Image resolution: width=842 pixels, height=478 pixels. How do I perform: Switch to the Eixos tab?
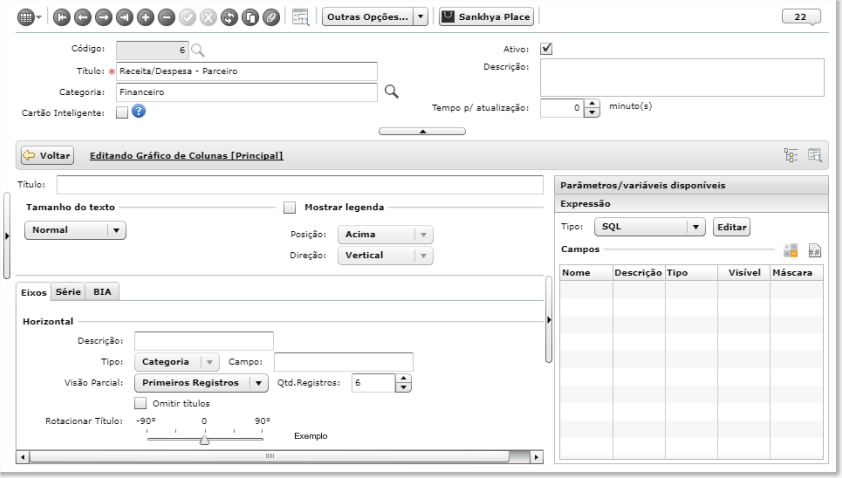pos(33,292)
